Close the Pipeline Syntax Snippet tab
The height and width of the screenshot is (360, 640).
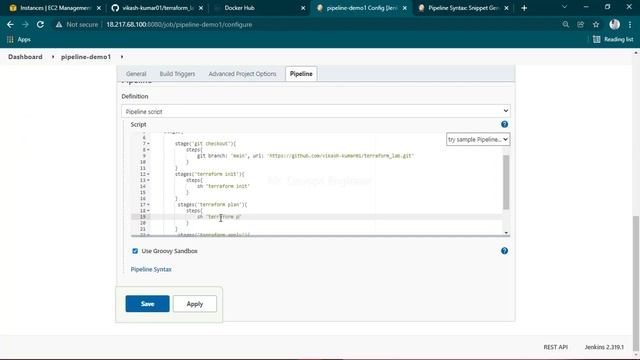coord(506,8)
